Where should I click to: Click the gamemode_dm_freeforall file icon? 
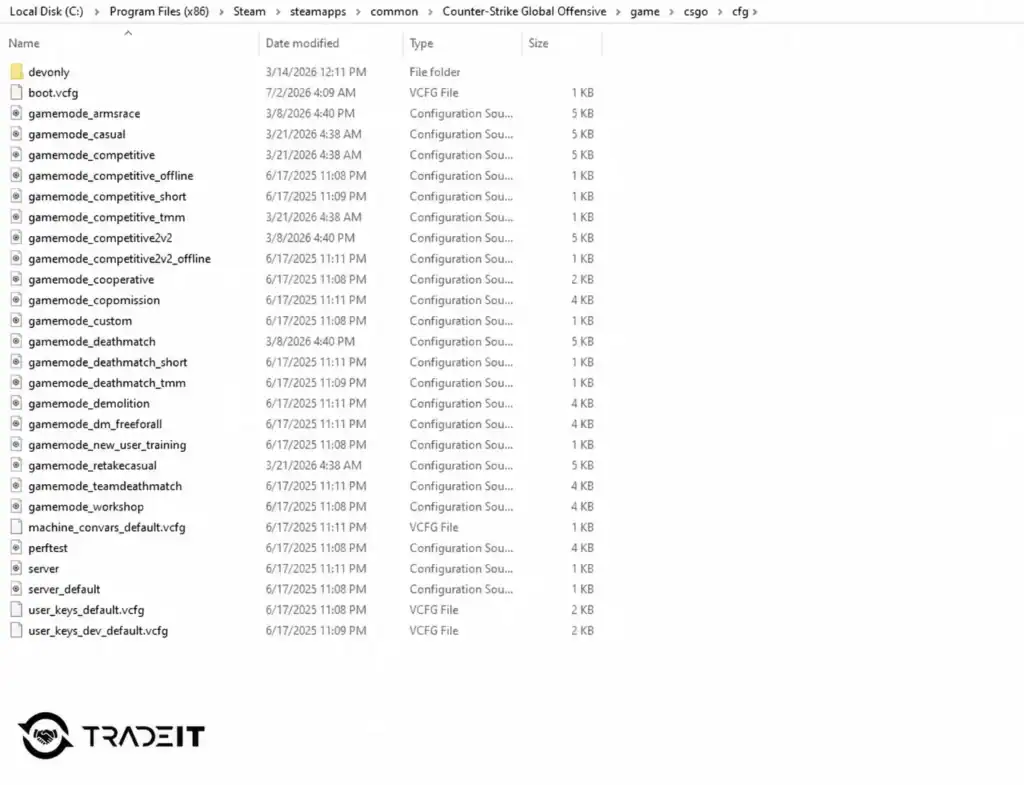[x=16, y=424]
